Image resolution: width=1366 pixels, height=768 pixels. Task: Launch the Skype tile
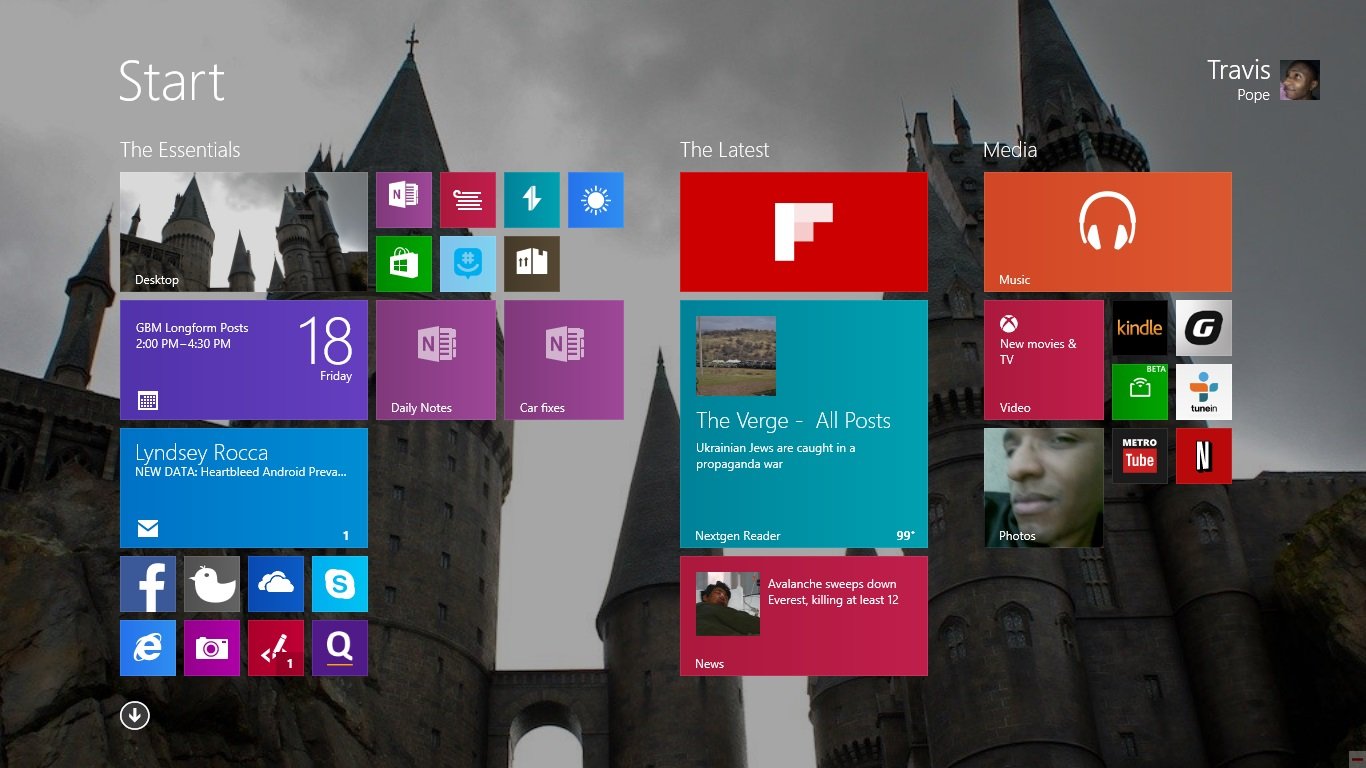coord(340,584)
